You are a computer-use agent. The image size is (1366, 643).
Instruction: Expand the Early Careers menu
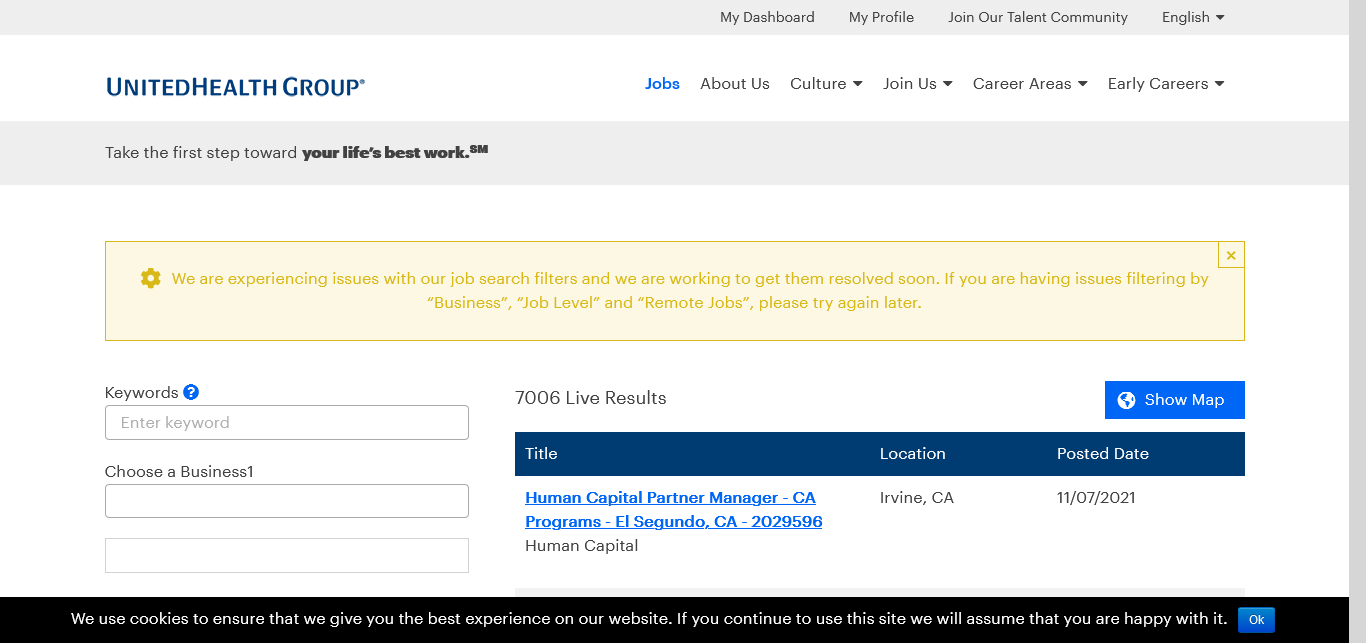tap(1165, 84)
